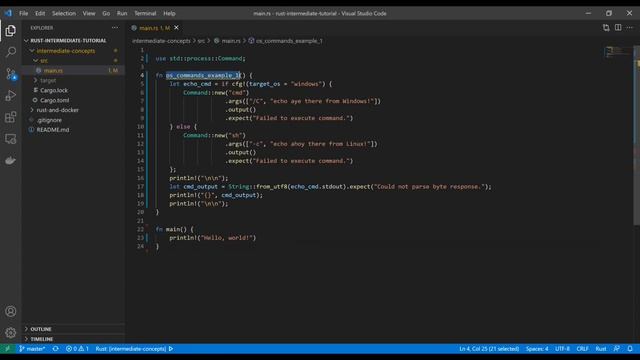Open the Search view in activity bar
640x360 pixels.
tap(11, 52)
